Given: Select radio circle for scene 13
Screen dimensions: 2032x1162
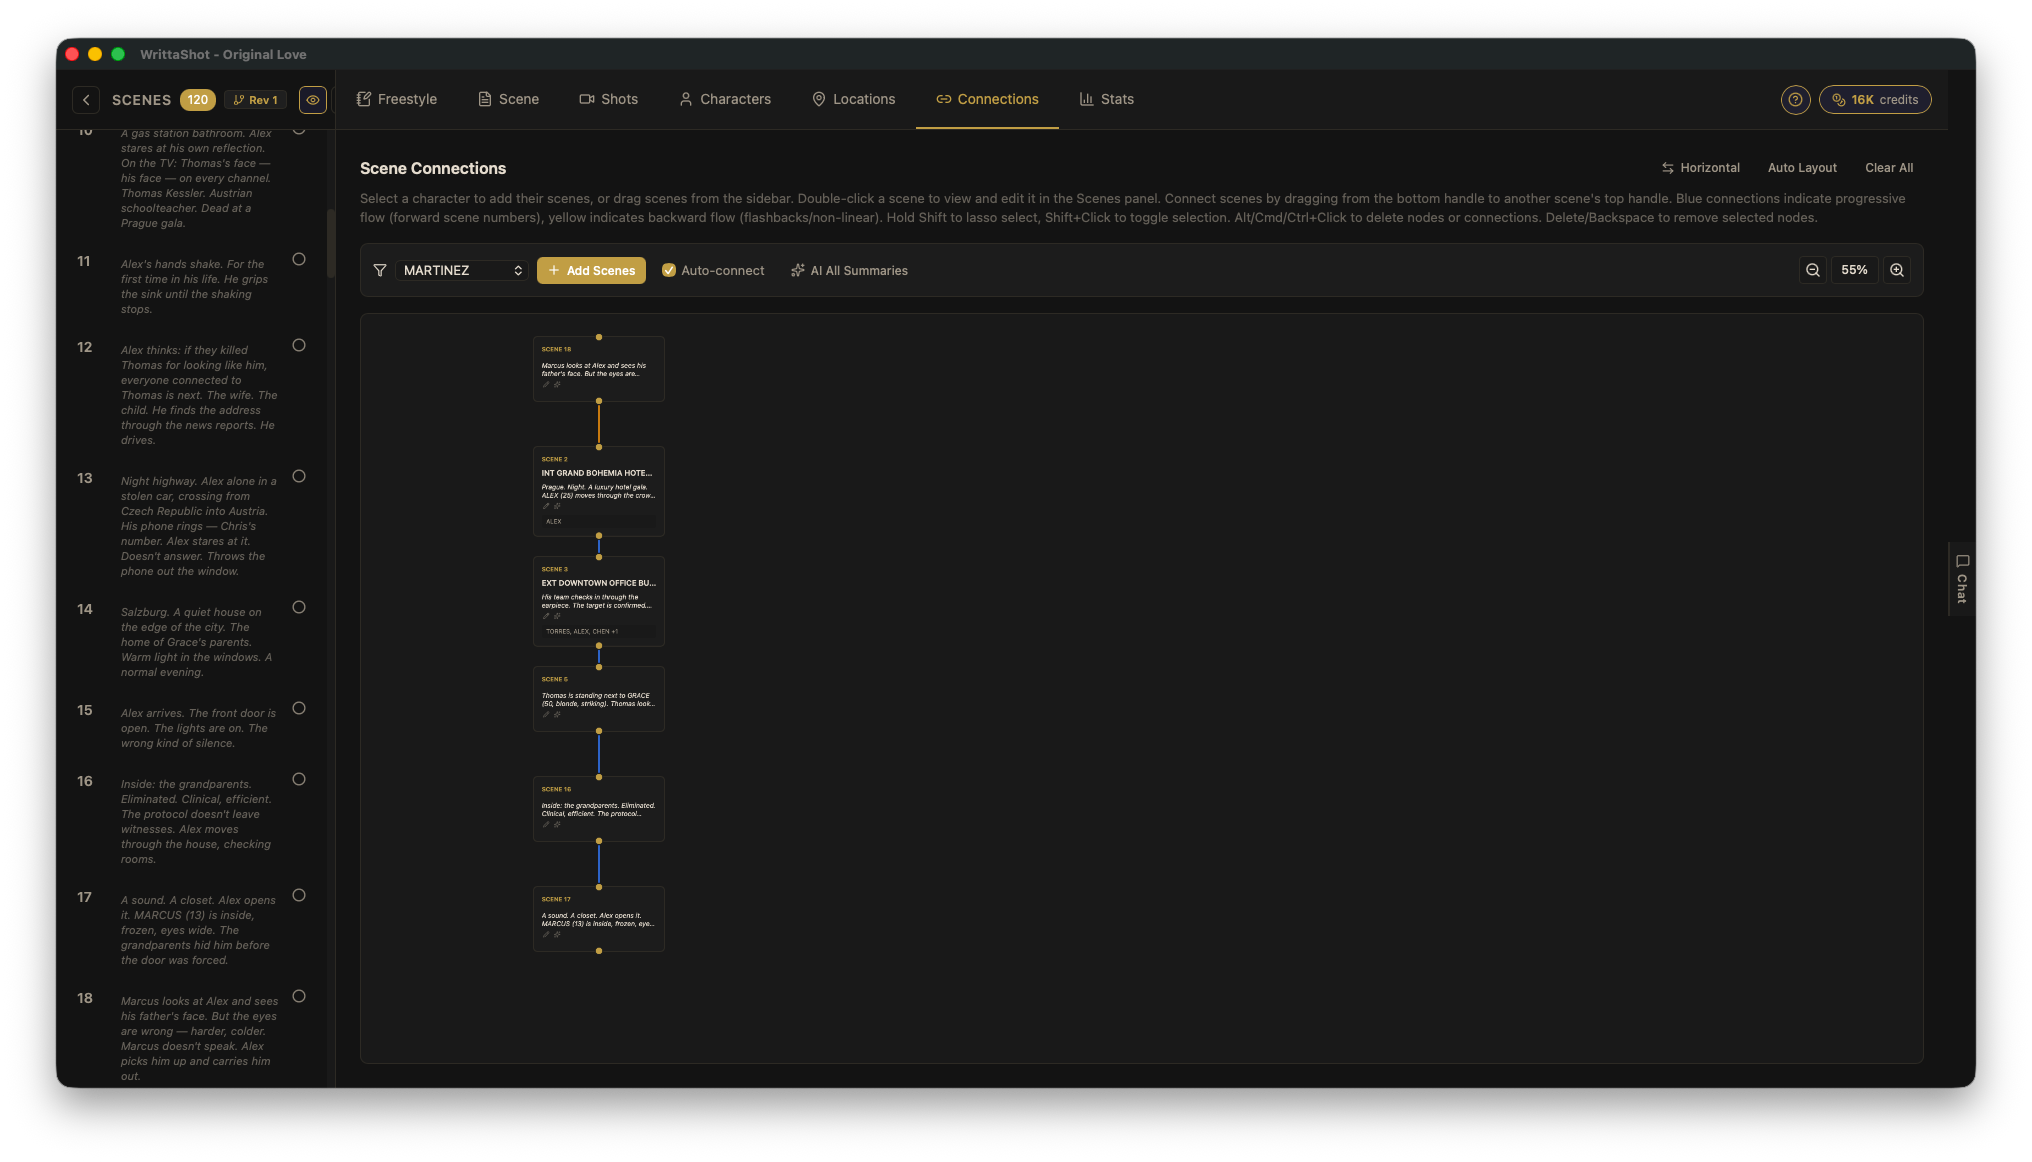Looking at the screenshot, I should point(299,477).
